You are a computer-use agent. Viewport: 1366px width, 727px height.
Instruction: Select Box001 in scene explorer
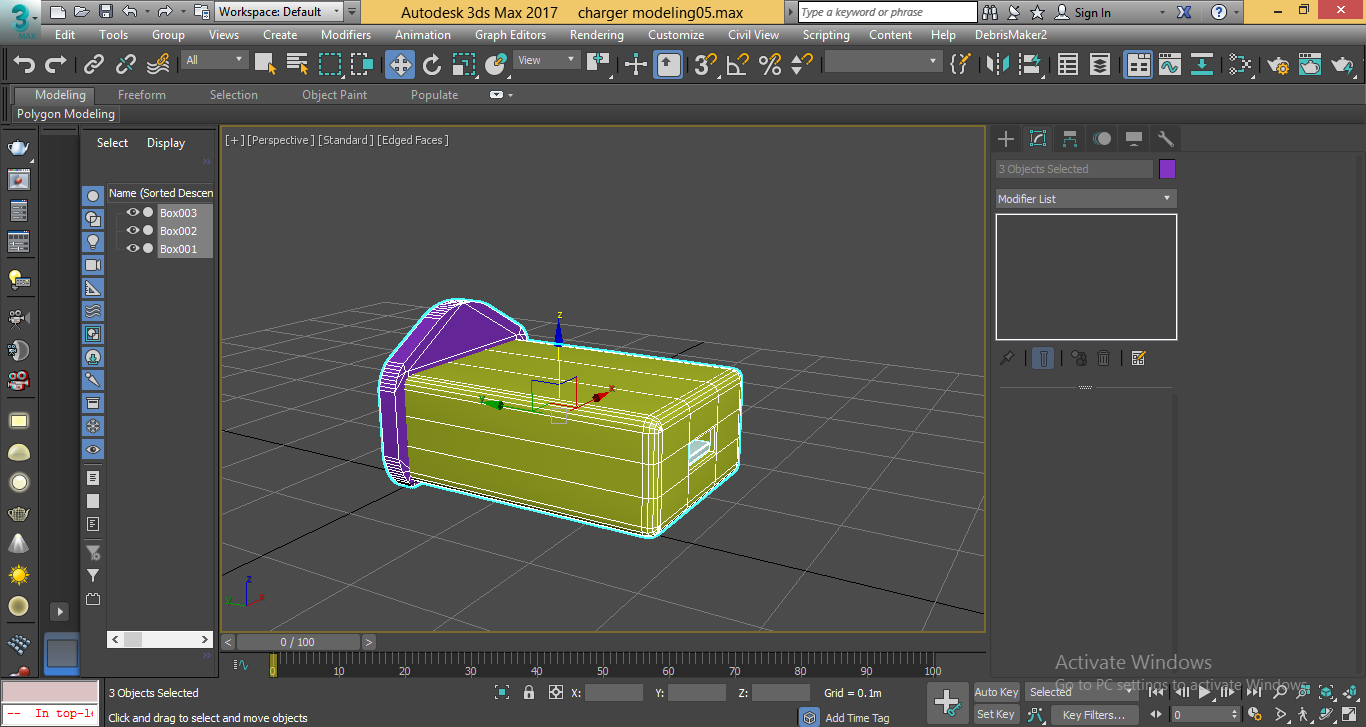pos(178,249)
